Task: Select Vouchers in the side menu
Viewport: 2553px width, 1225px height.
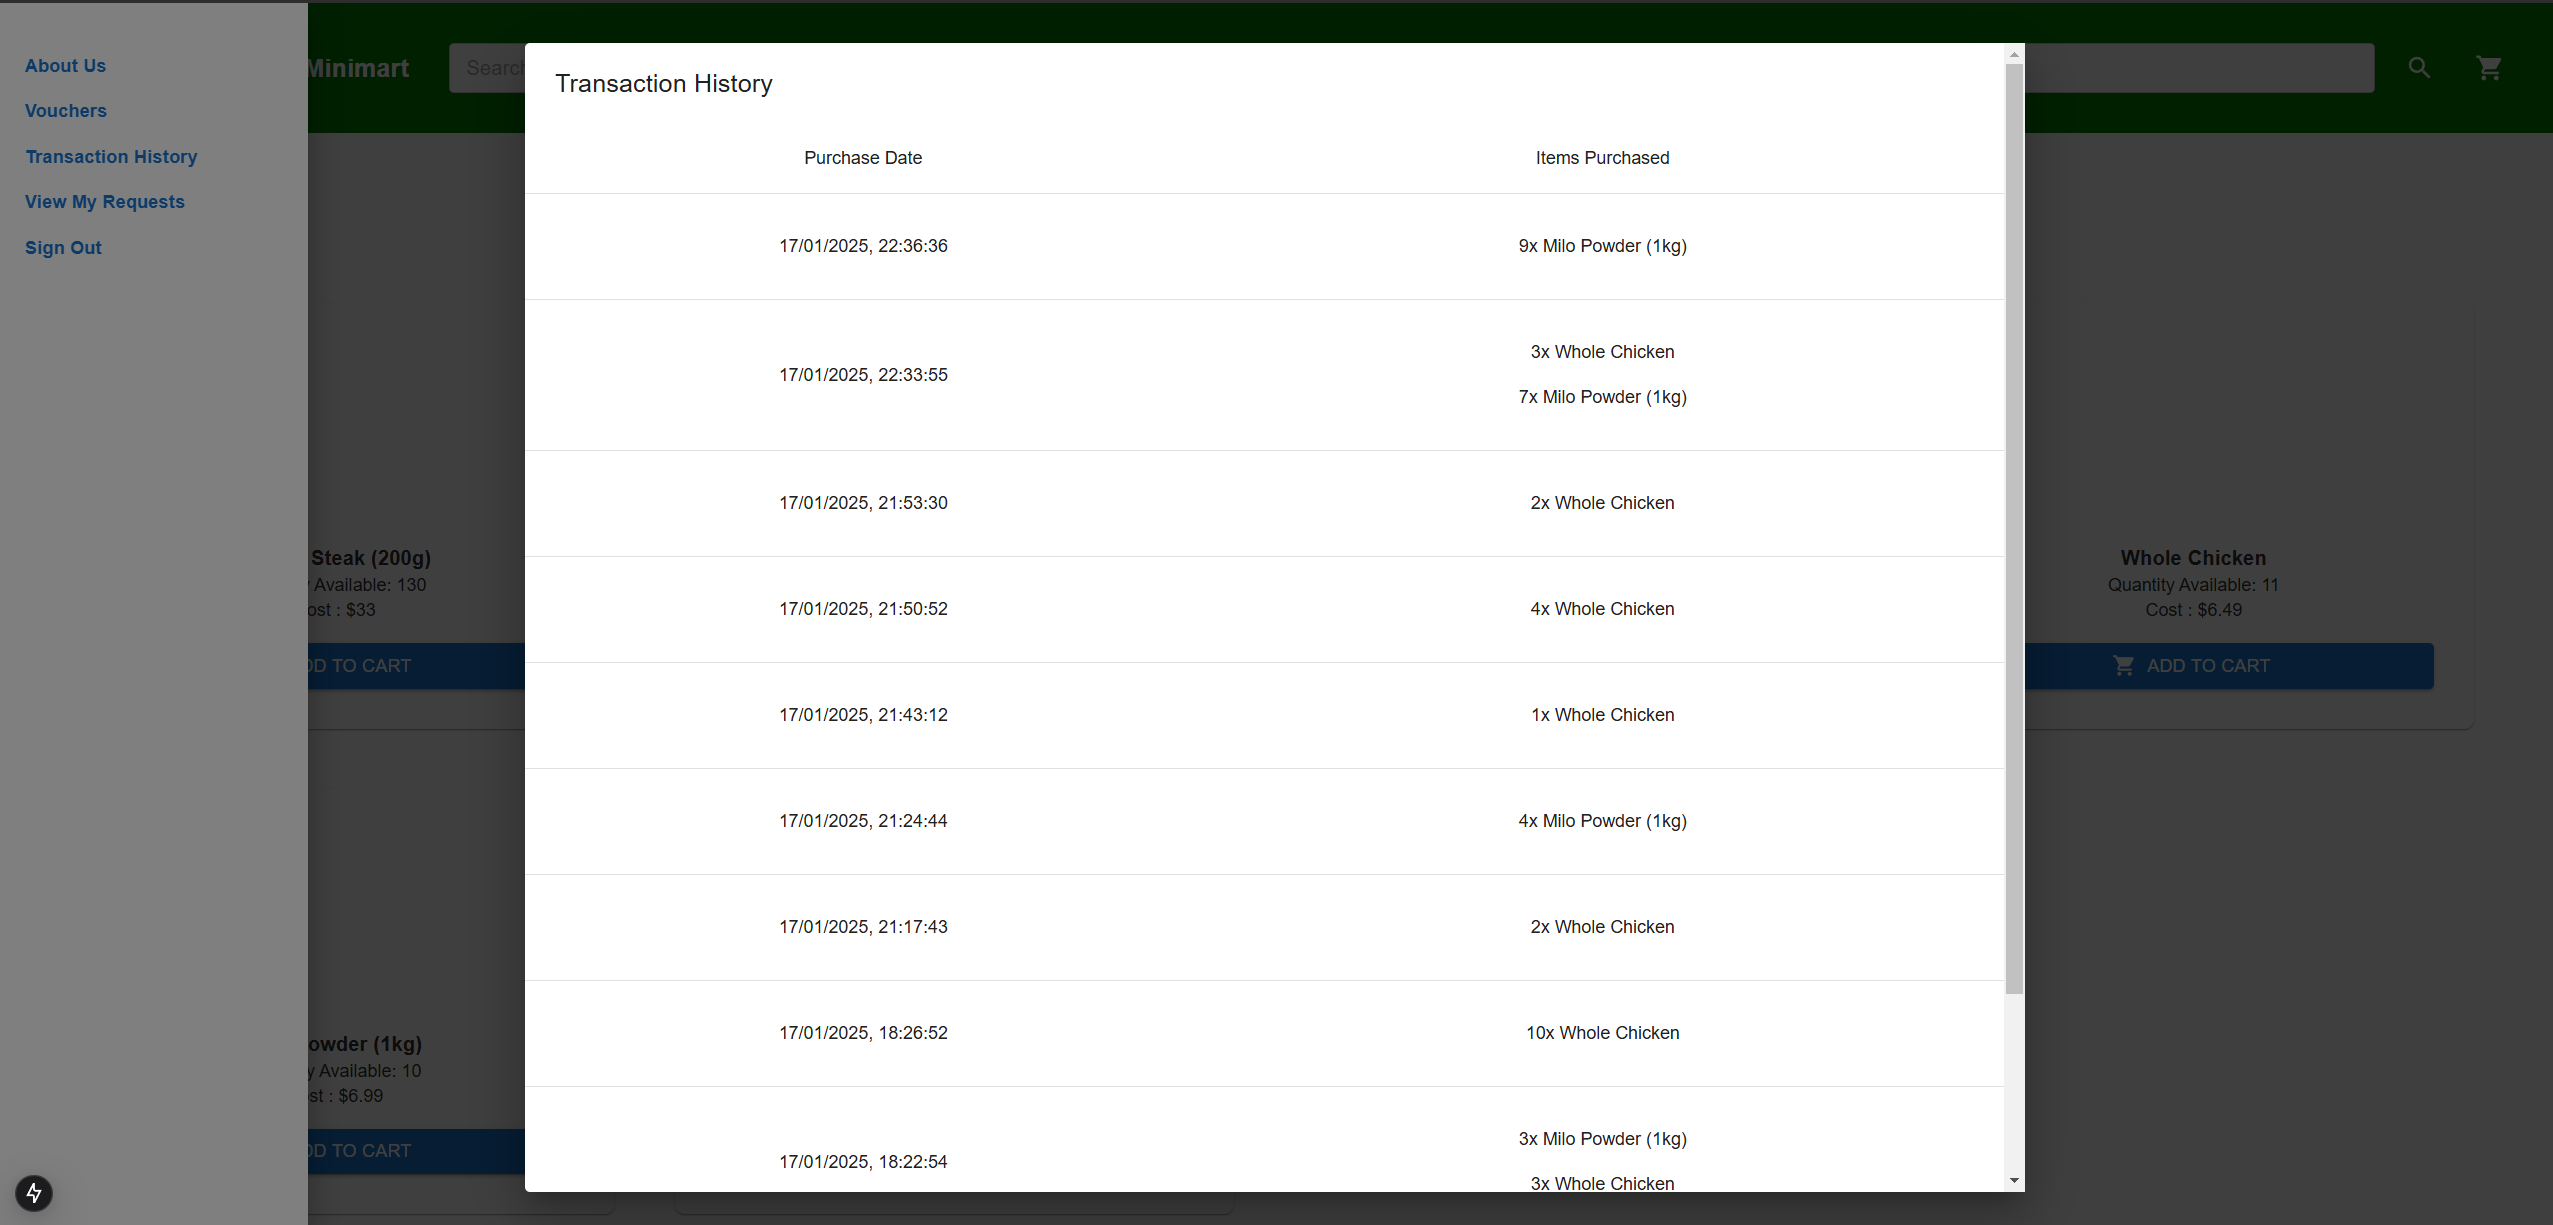Action: point(66,111)
